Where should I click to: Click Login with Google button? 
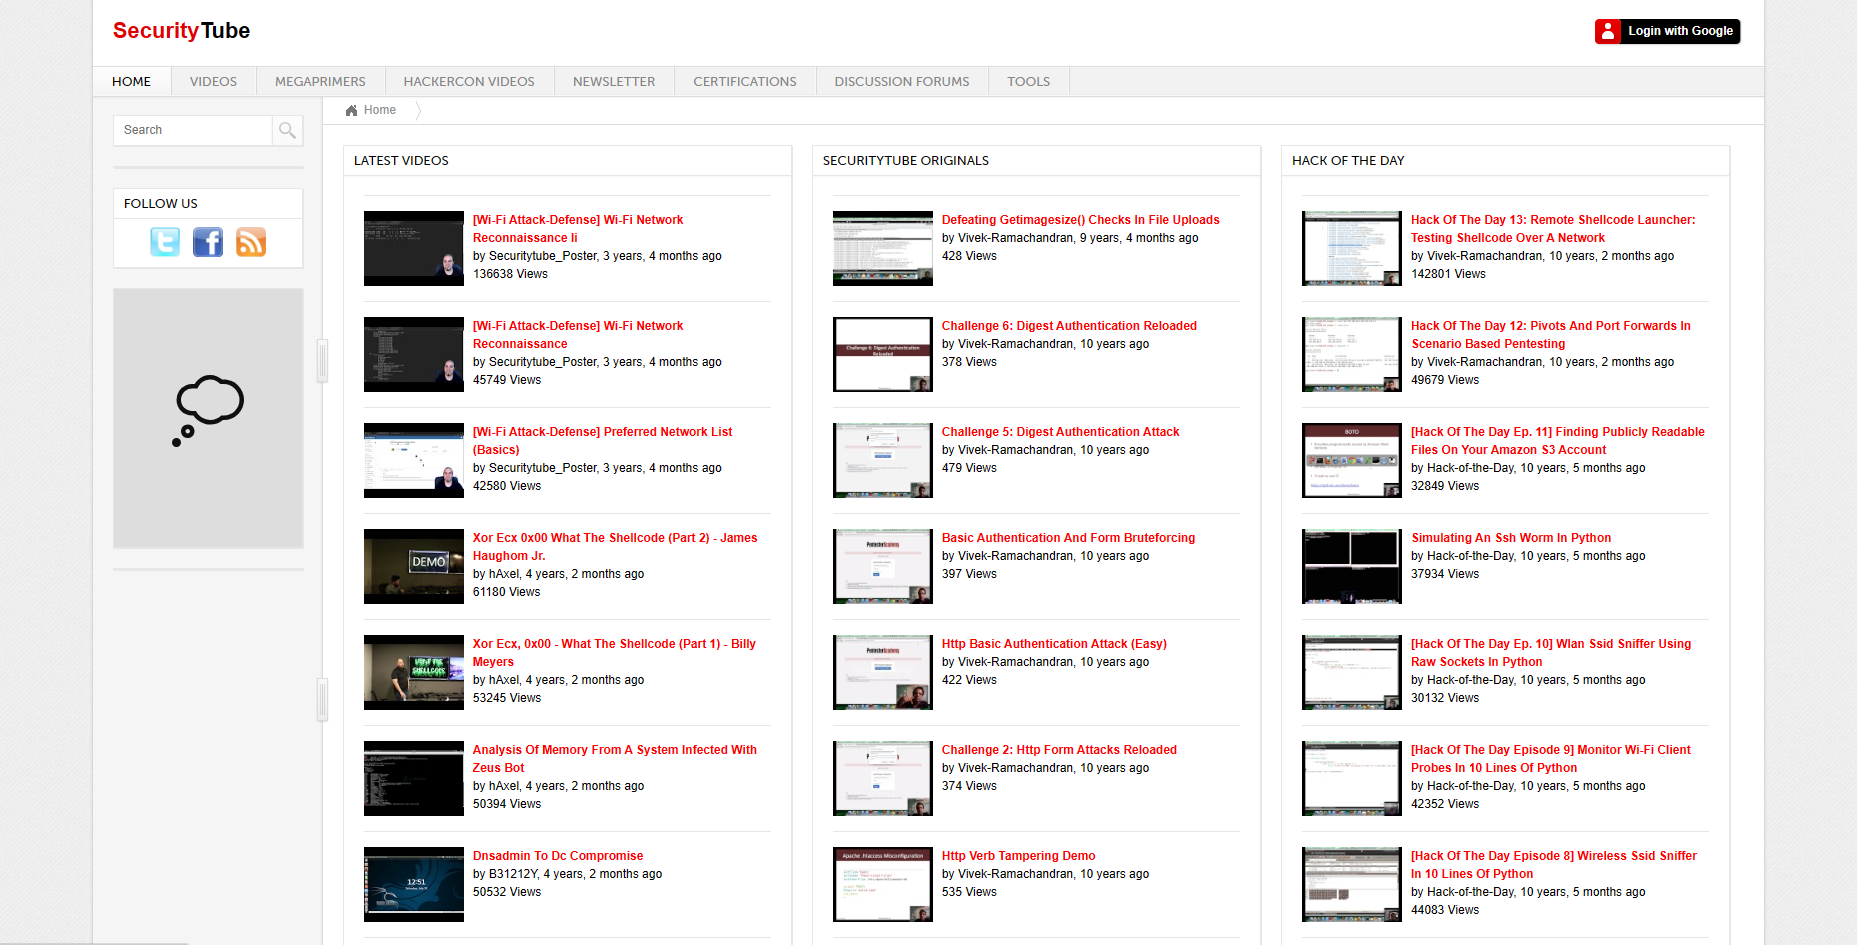pyautogui.click(x=1667, y=31)
